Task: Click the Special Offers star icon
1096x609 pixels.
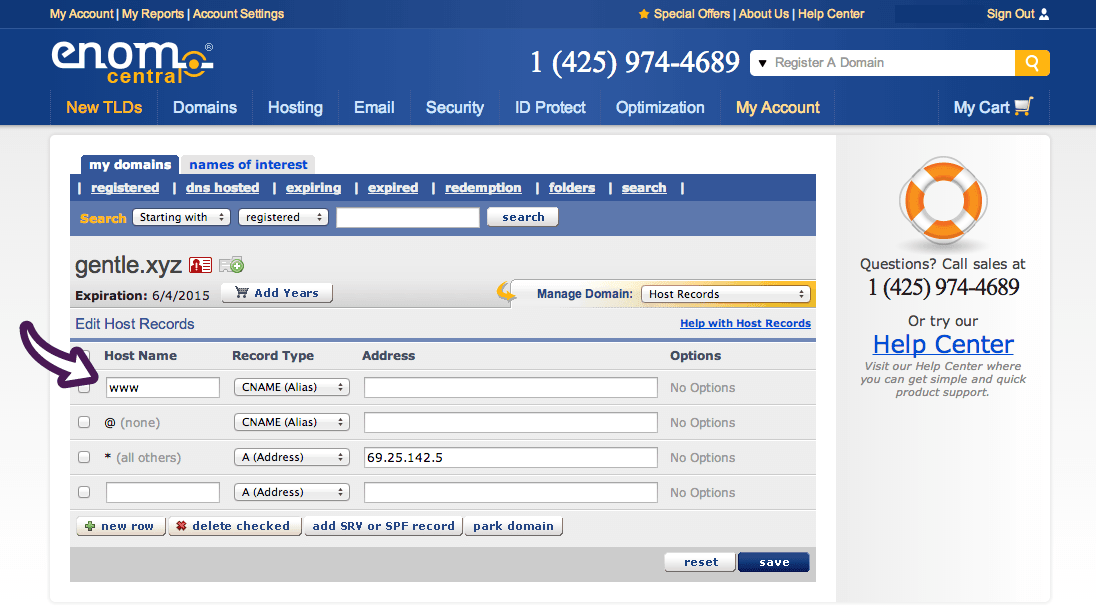Action: (644, 14)
